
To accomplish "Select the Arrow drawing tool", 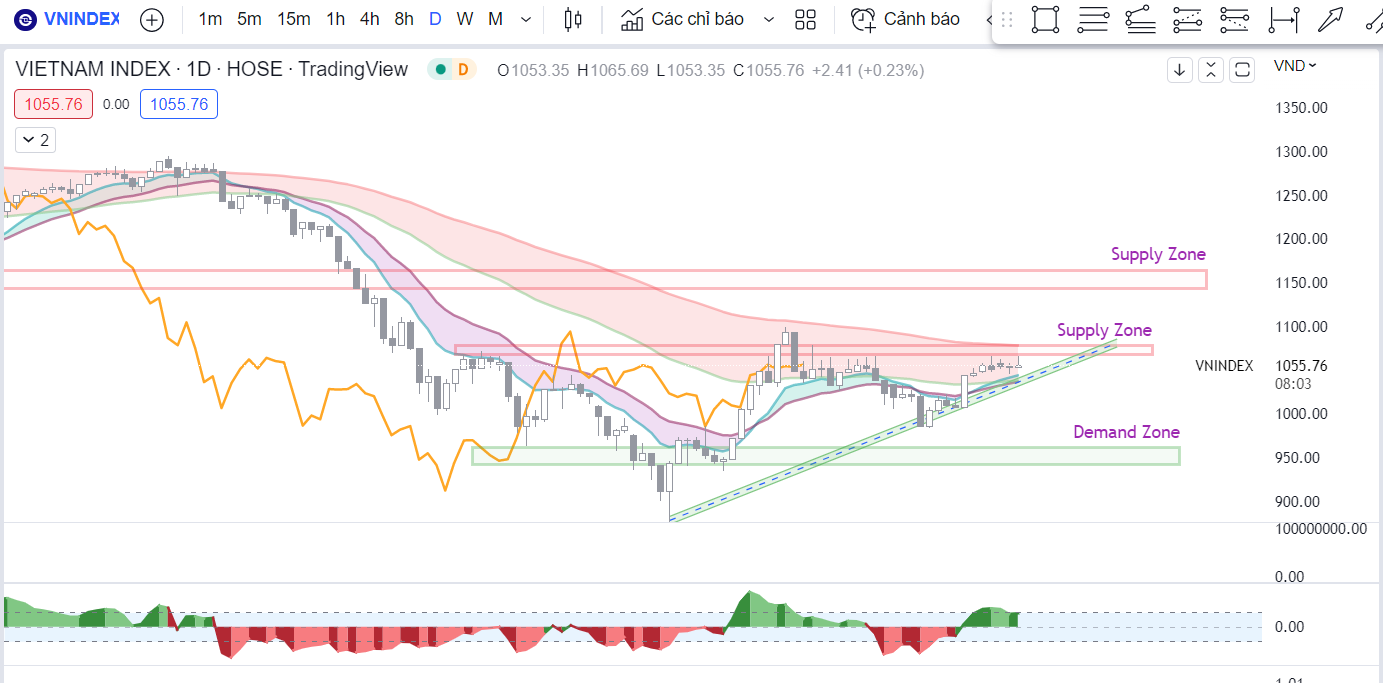I will point(1329,19).
